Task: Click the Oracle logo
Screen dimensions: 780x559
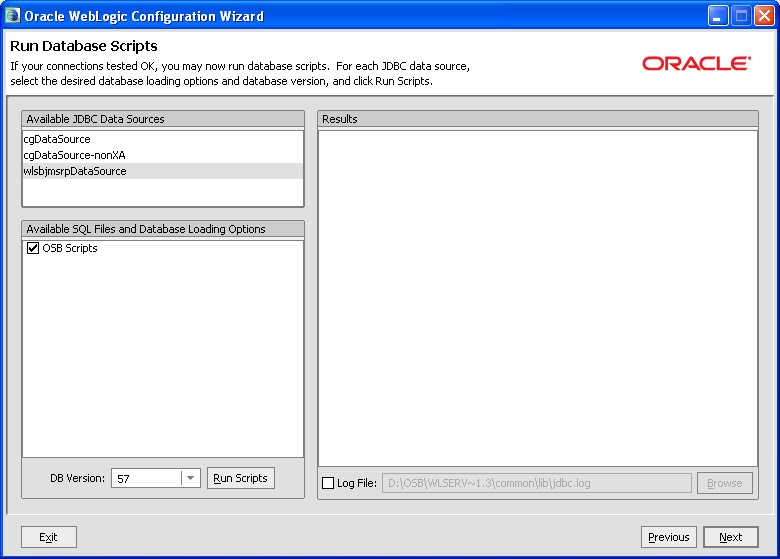Action: click(x=696, y=64)
